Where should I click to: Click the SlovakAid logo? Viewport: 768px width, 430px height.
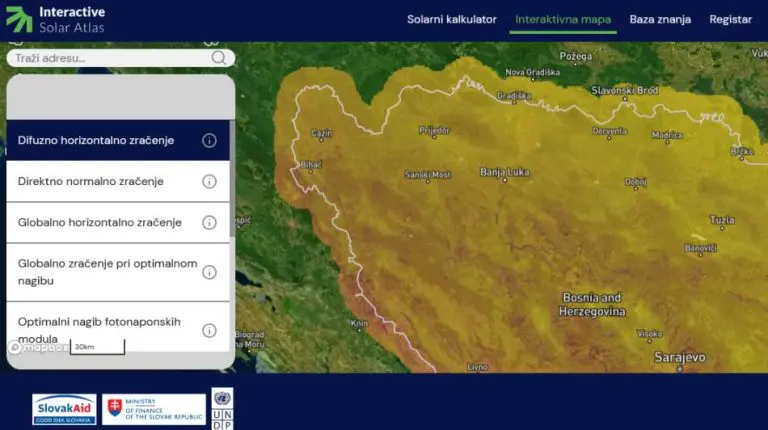(x=64, y=409)
